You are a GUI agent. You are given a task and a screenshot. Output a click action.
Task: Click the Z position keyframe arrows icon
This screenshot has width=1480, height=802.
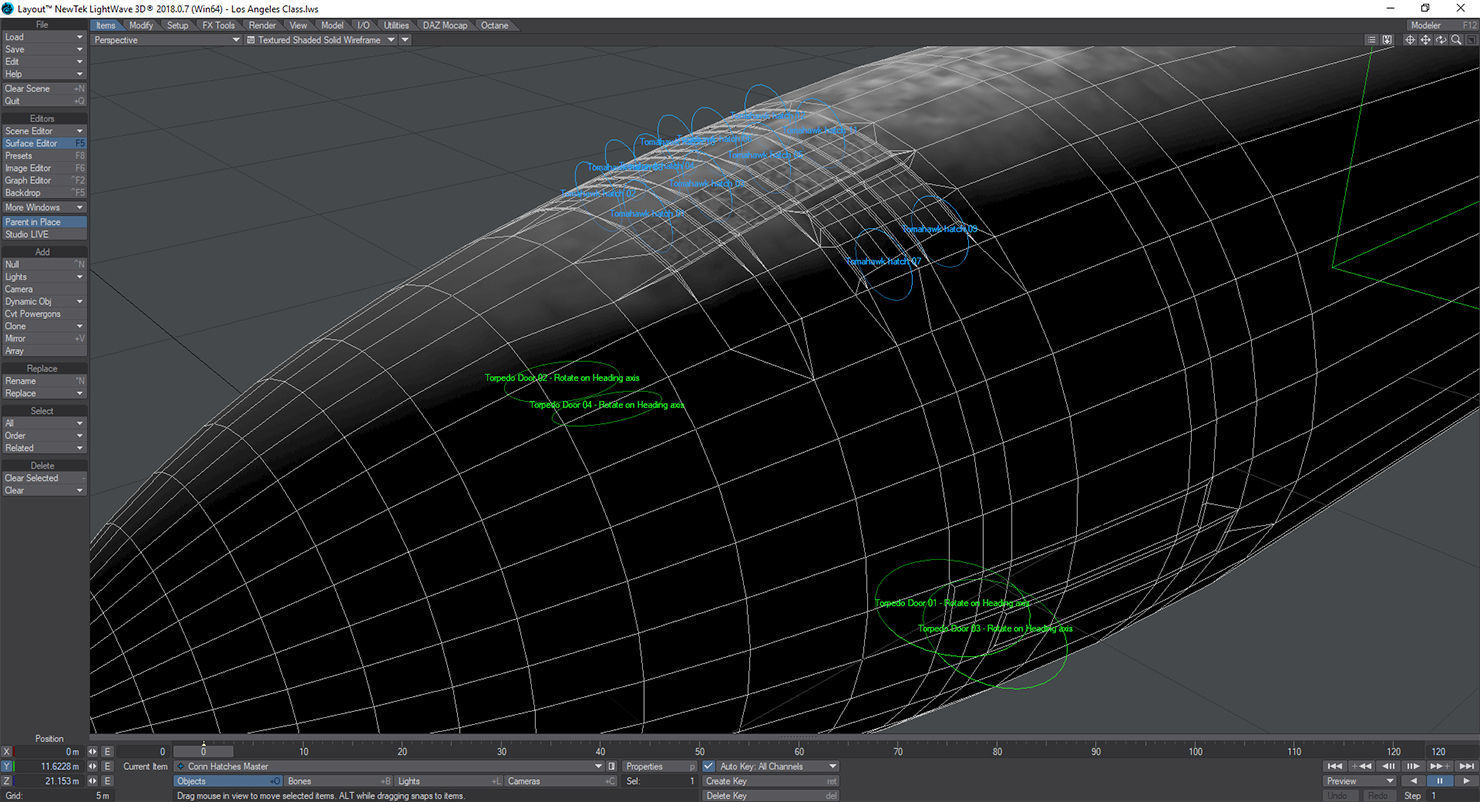point(93,781)
